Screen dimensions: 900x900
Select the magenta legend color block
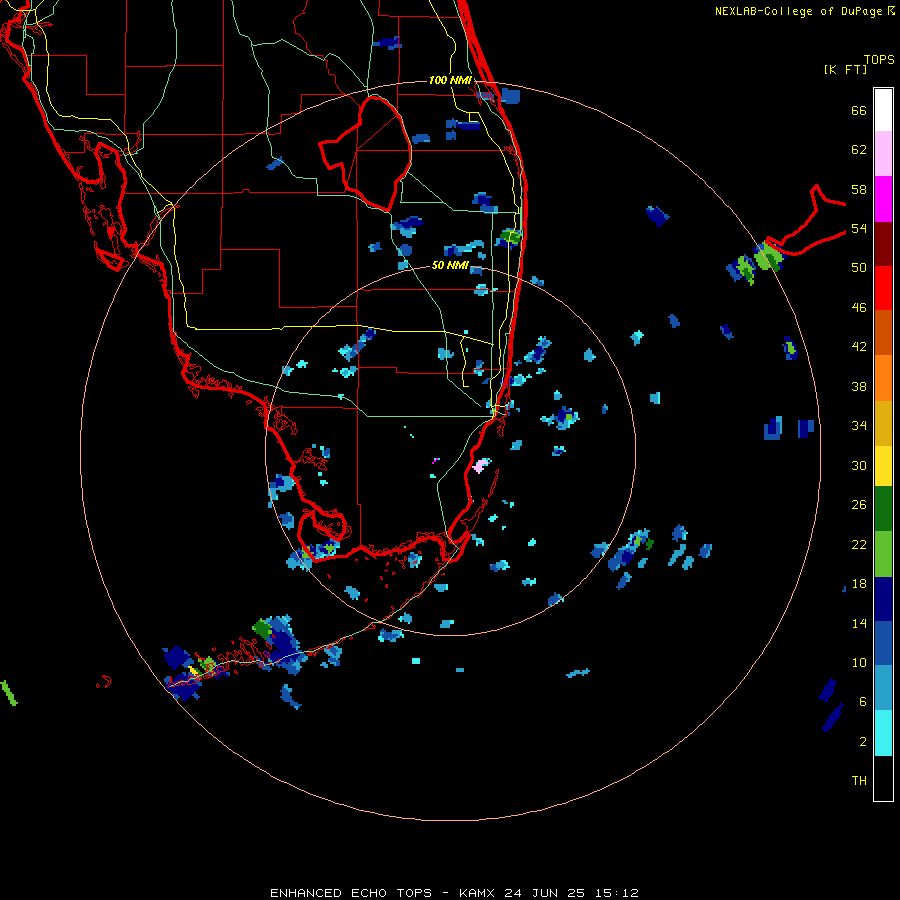click(883, 199)
